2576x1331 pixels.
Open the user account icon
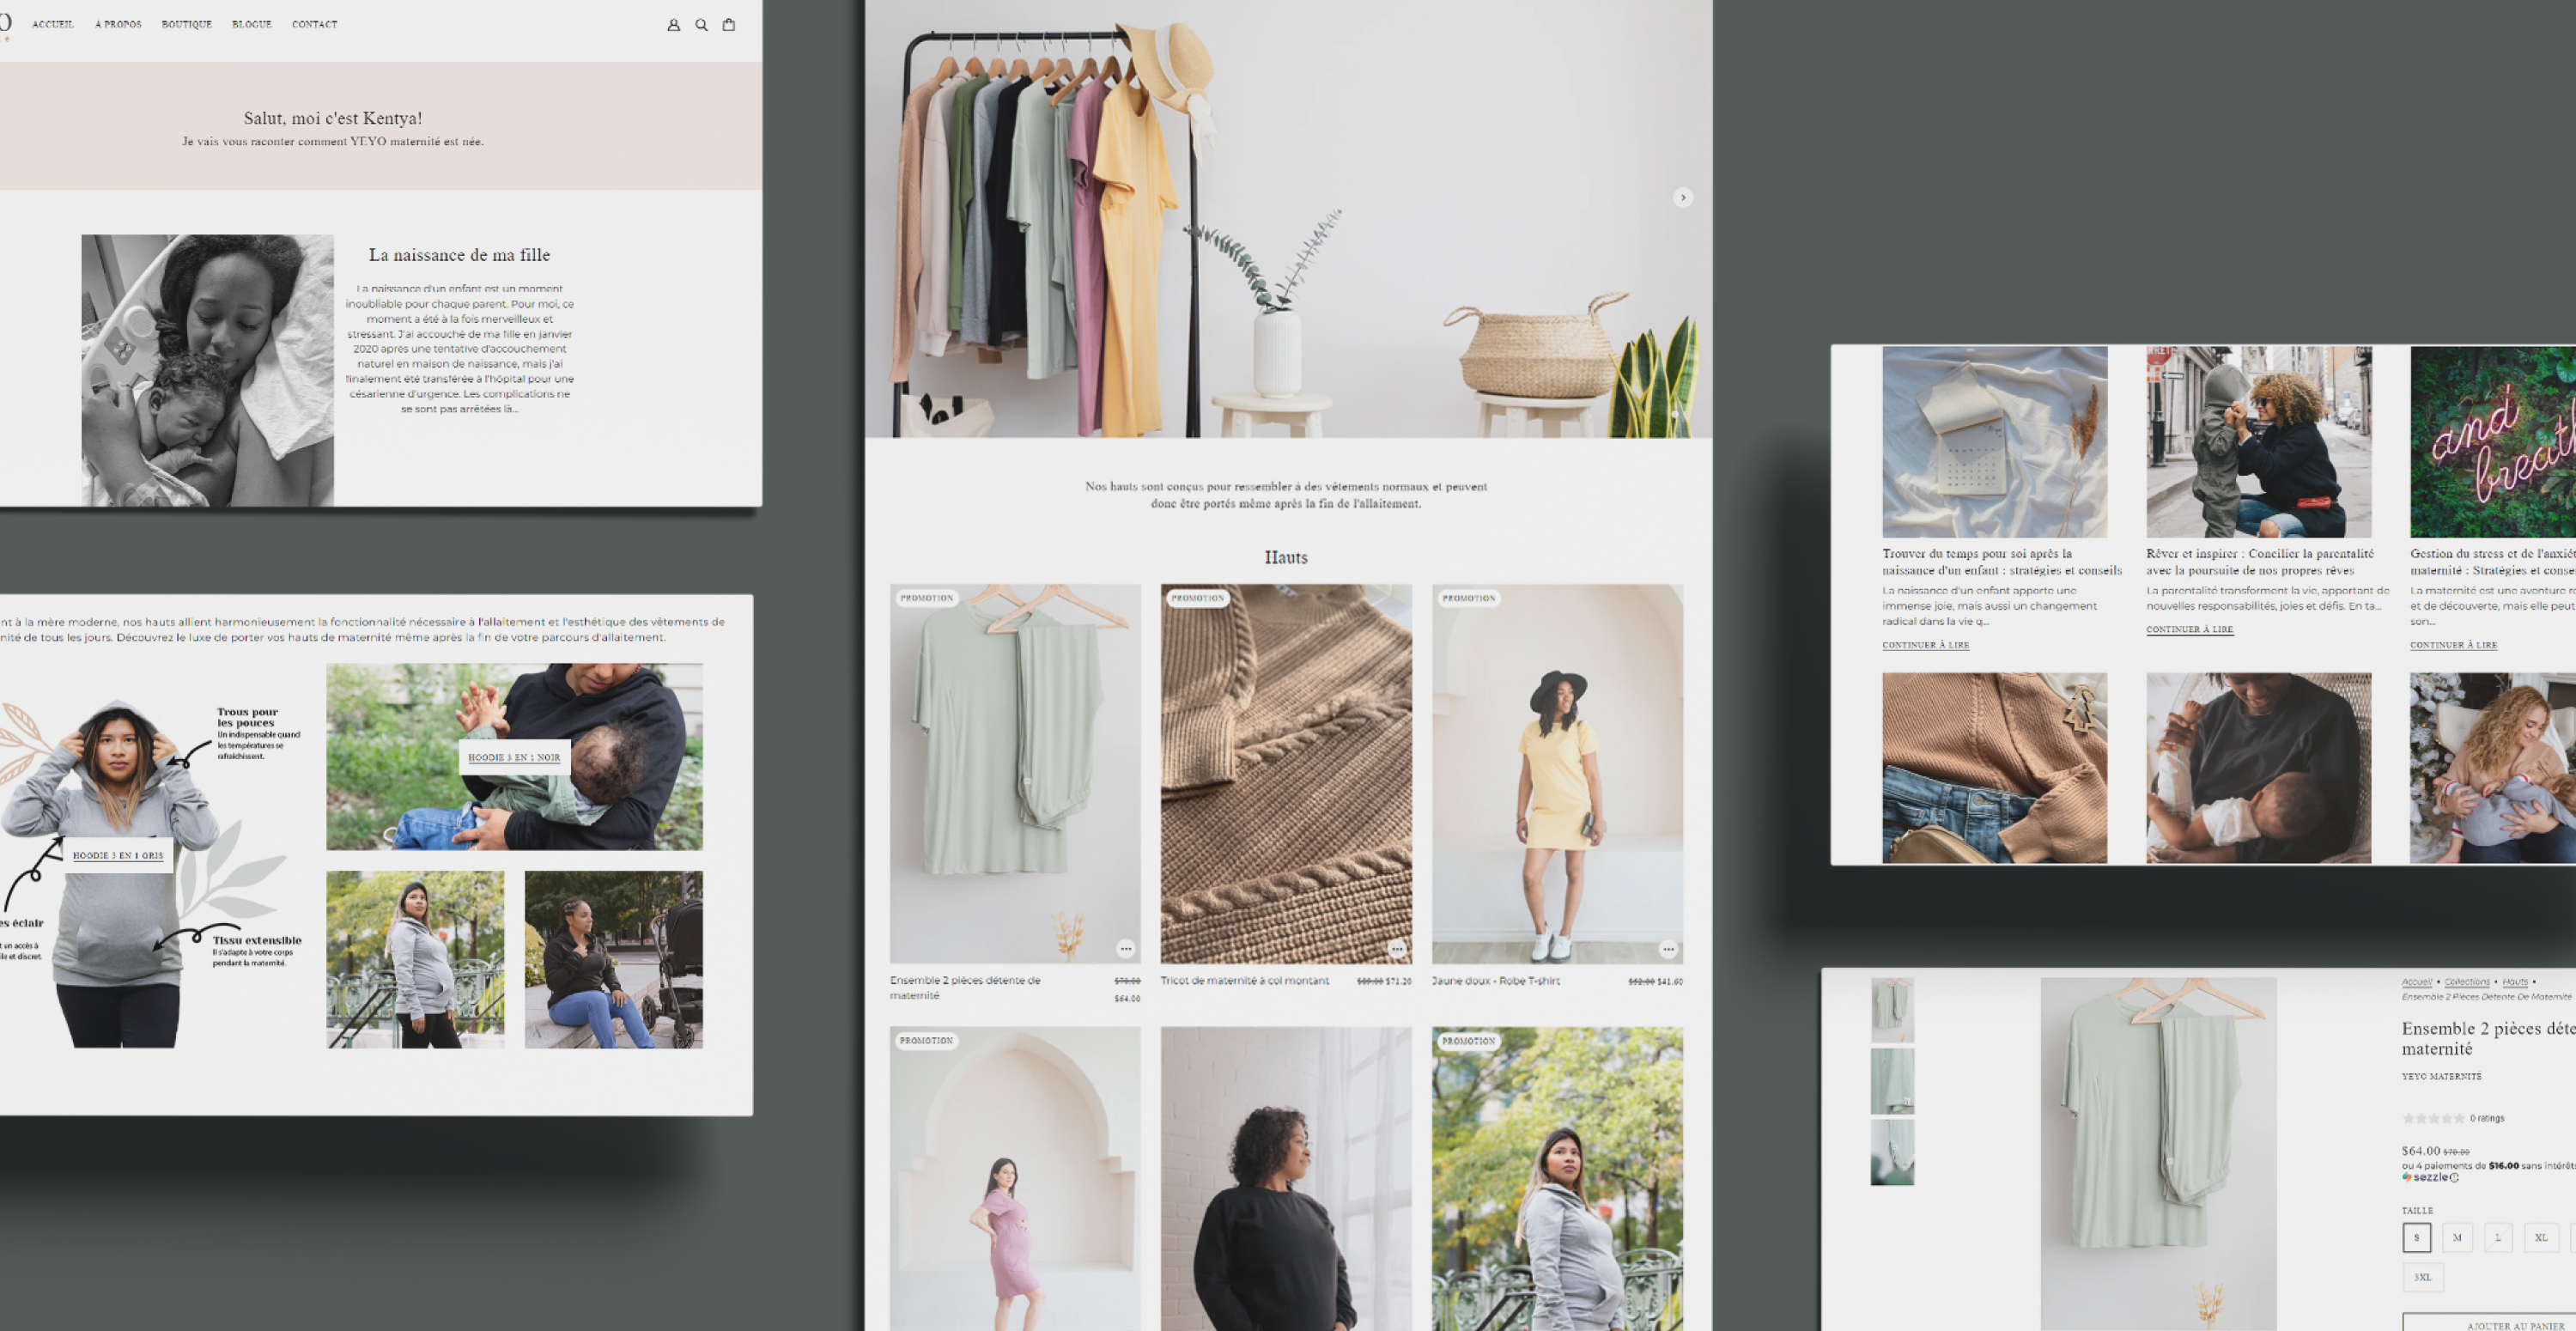click(673, 25)
